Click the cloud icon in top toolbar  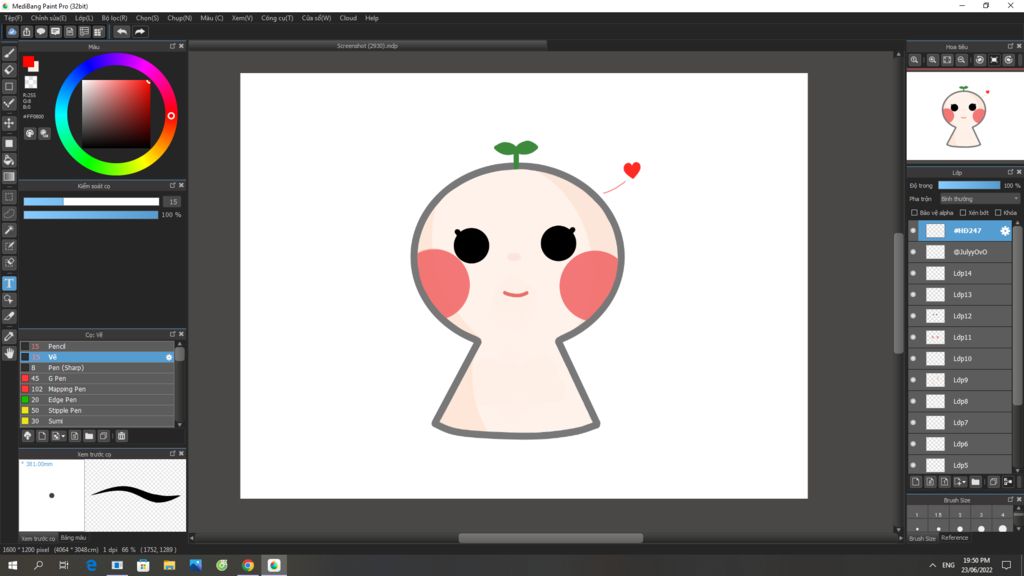[x=12, y=31]
